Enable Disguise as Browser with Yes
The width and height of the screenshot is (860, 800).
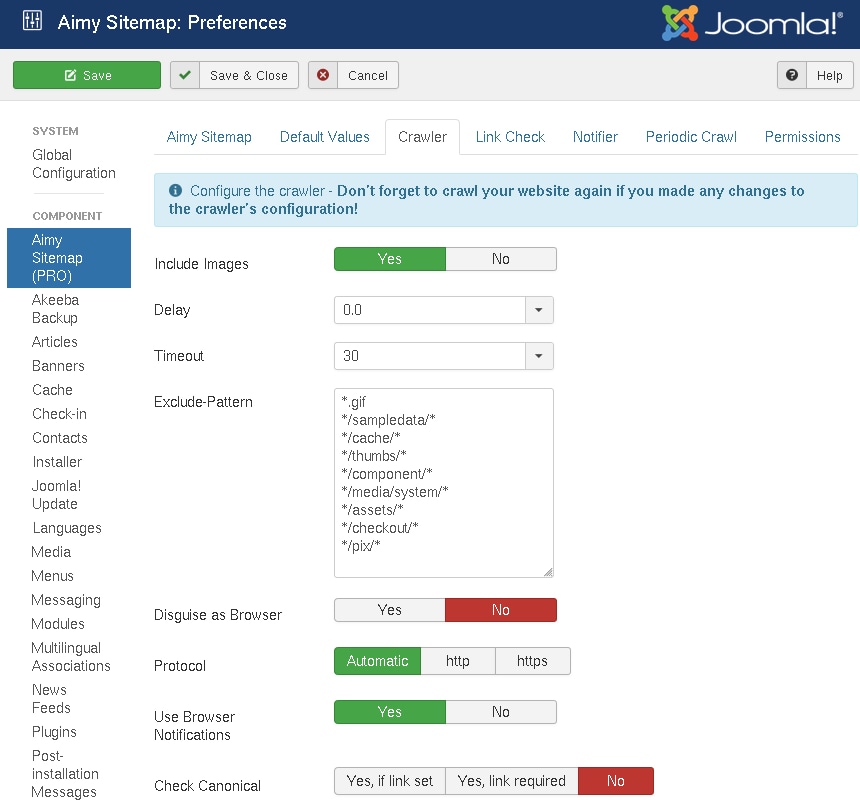coord(389,610)
